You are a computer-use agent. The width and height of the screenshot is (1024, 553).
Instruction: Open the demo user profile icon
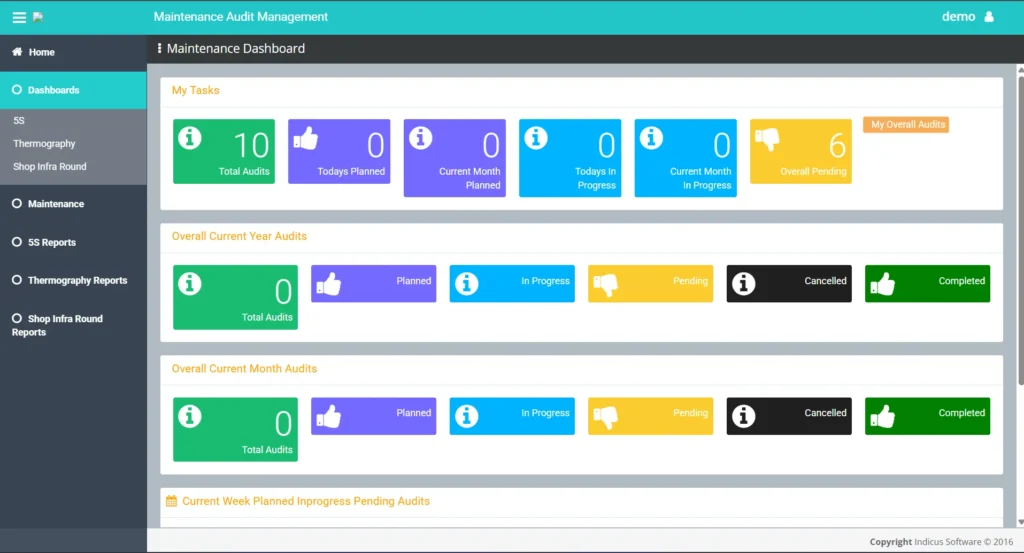tap(989, 17)
